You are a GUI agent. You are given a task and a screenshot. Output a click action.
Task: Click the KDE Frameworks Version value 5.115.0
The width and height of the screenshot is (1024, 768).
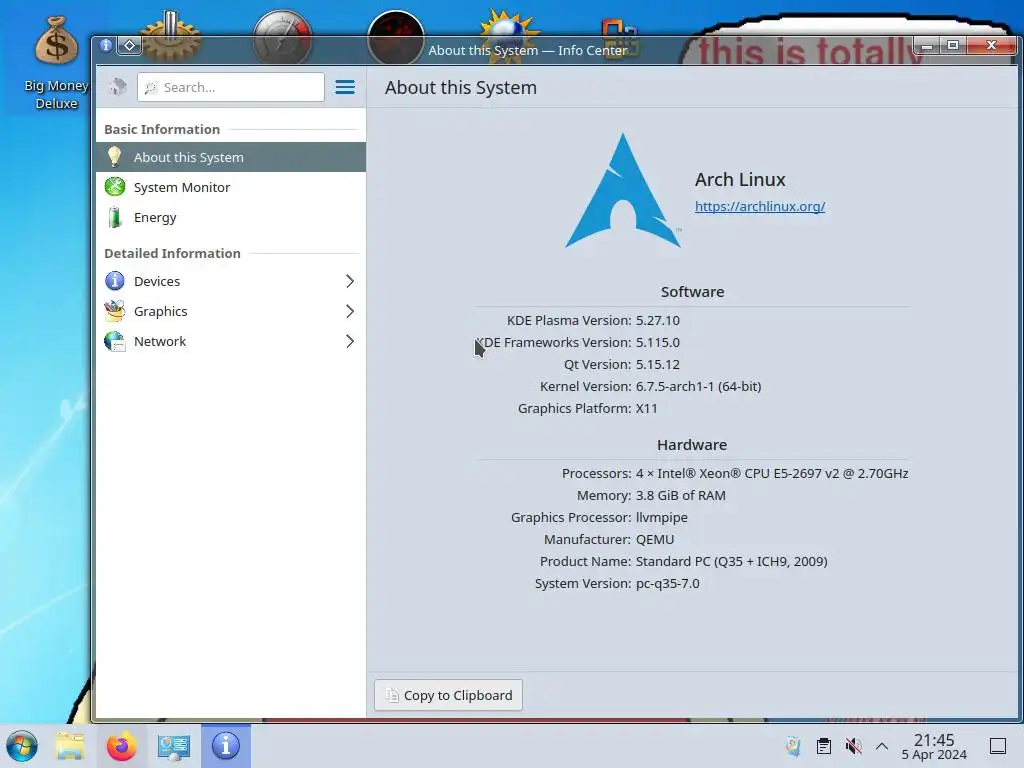pyautogui.click(x=658, y=342)
